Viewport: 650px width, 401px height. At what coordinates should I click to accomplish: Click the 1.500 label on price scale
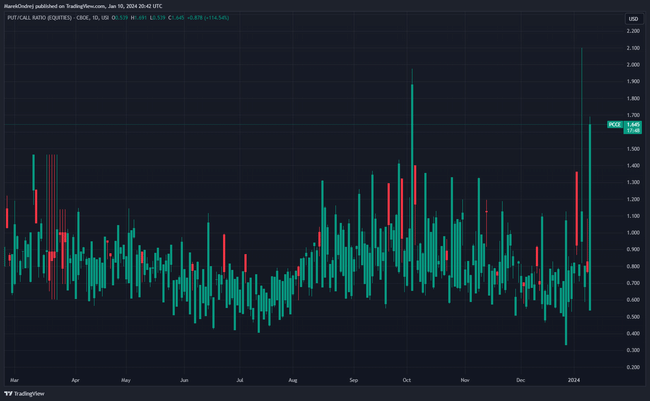(x=633, y=149)
